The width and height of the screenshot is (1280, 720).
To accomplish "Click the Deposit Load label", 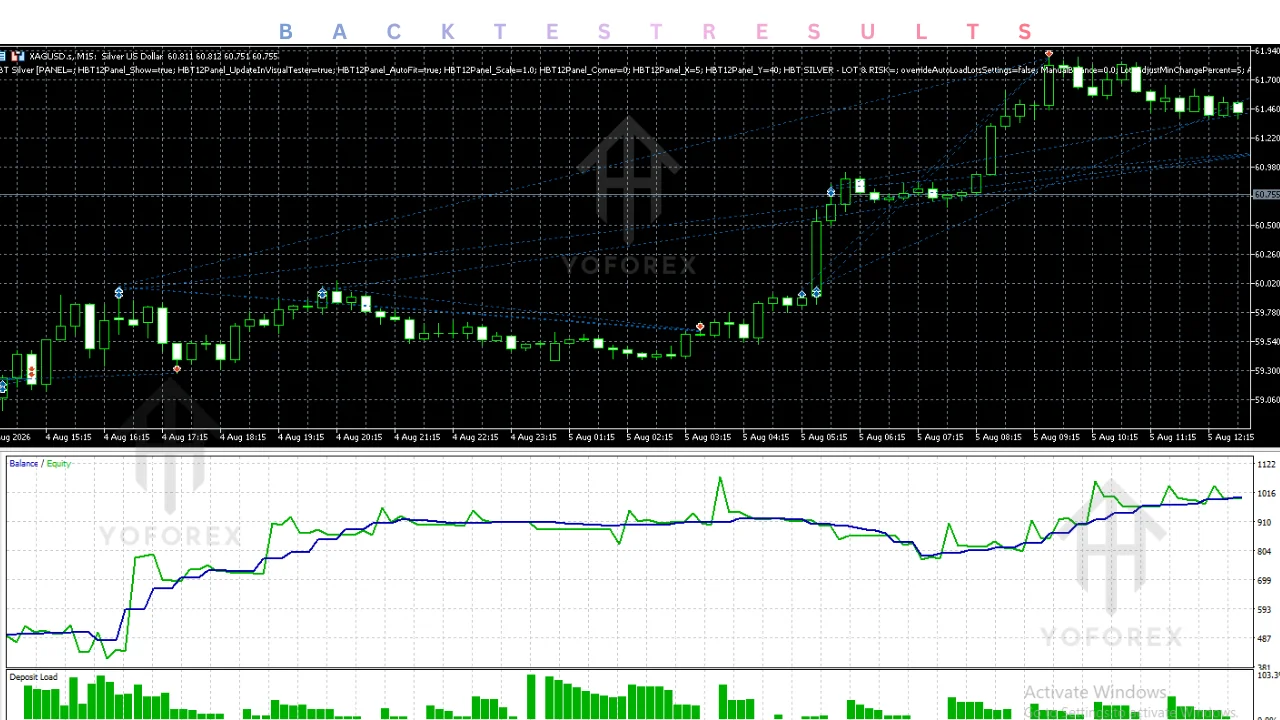I will (34, 678).
